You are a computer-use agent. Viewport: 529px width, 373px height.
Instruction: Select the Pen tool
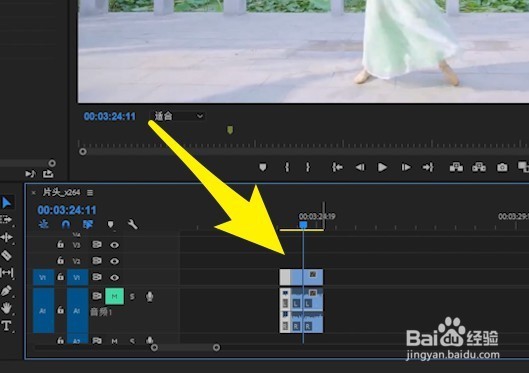pos(6,290)
